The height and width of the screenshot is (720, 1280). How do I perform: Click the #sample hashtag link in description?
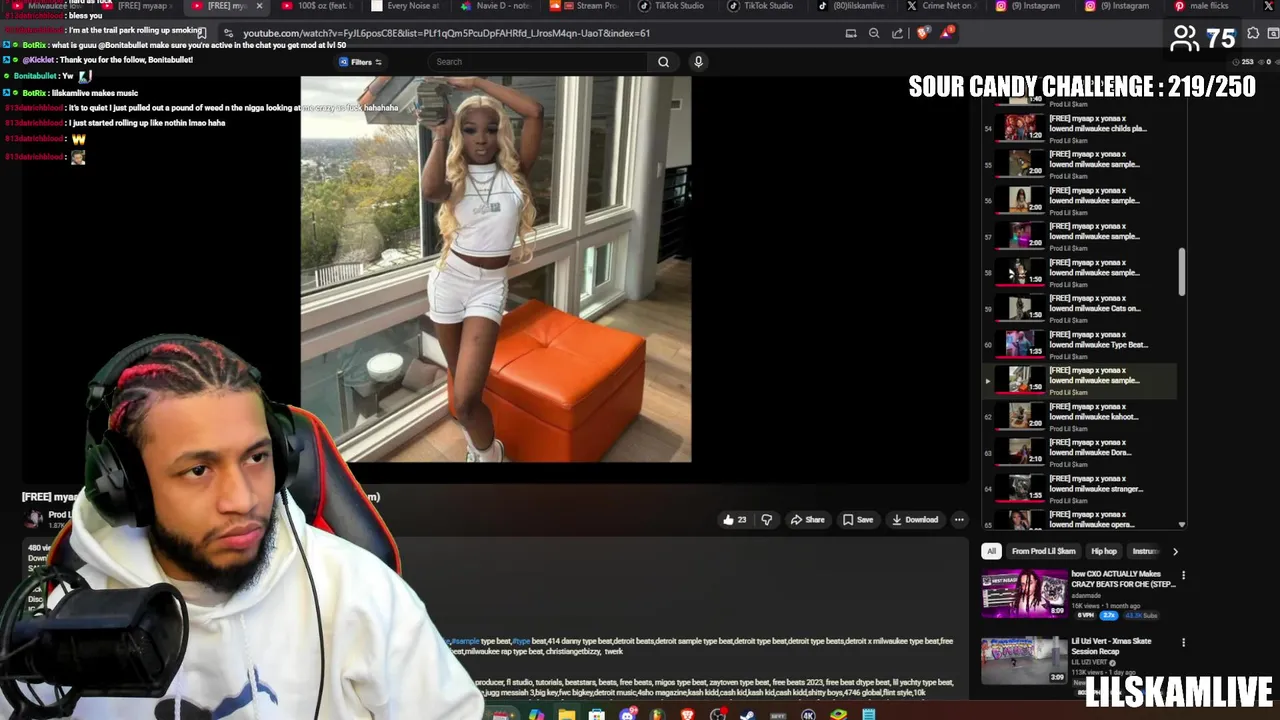point(465,641)
